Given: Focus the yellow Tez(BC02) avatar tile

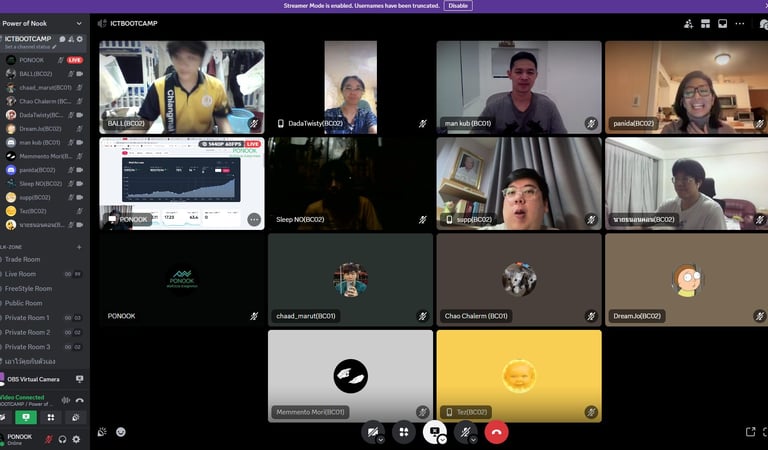Looking at the screenshot, I should (x=519, y=376).
